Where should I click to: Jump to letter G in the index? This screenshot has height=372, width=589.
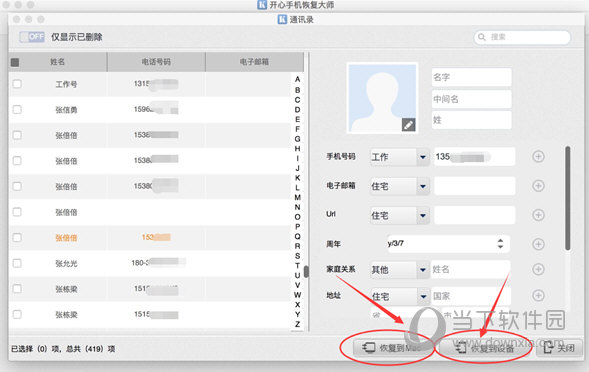[298, 139]
